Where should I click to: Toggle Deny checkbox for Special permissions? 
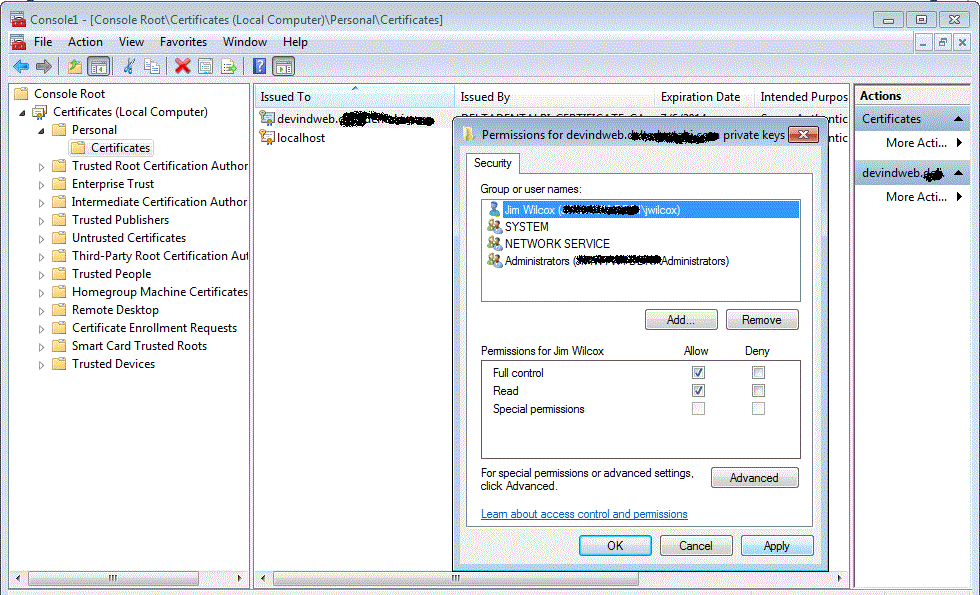point(758,409)
